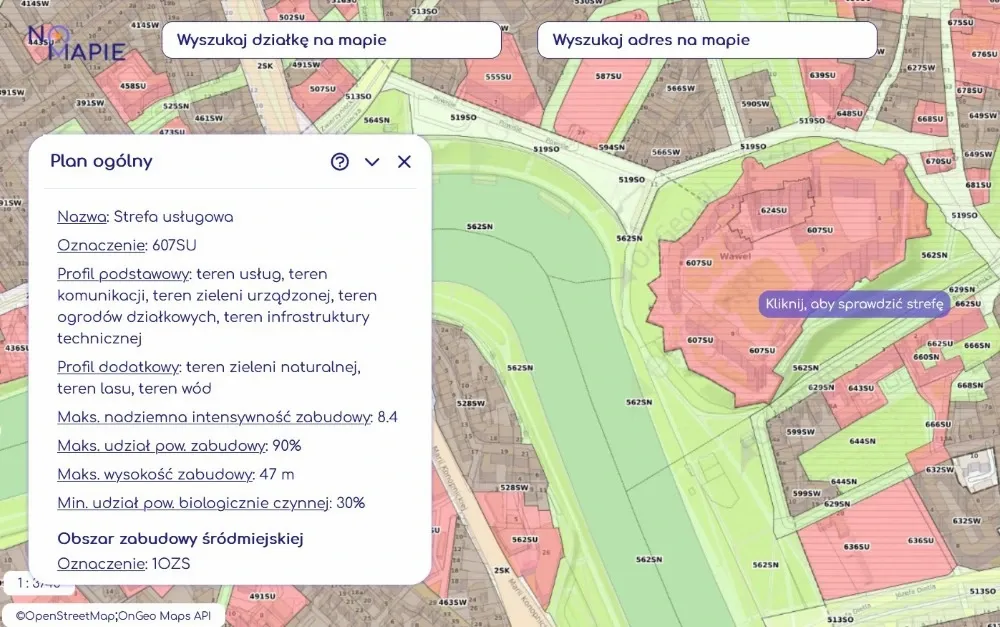Focus the 'Wyszukaj działkę na mapie' search field

point(332,40)
